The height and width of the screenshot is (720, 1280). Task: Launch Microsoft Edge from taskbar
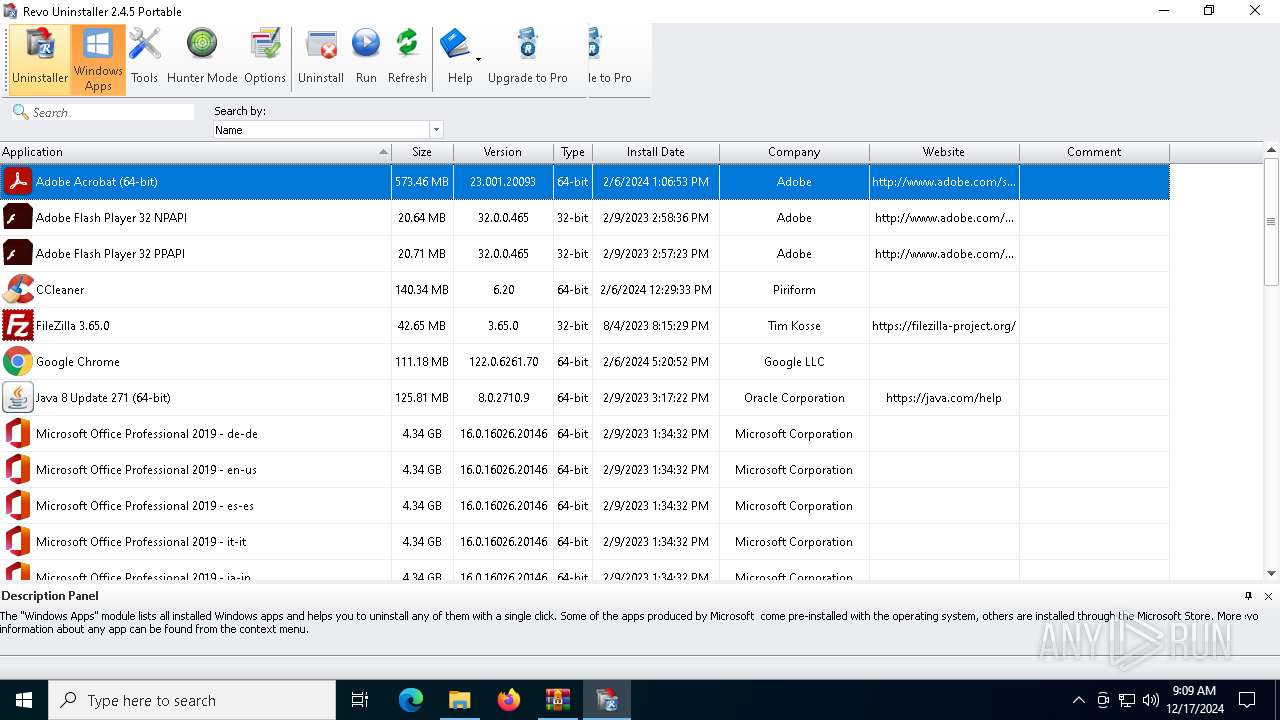(x=411, y=700)
